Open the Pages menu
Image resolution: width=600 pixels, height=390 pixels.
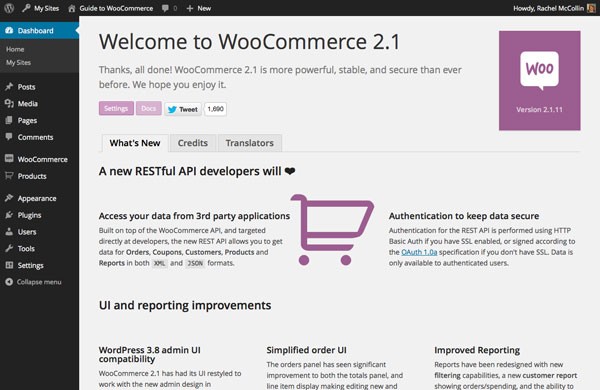click(x=39, y=121)
